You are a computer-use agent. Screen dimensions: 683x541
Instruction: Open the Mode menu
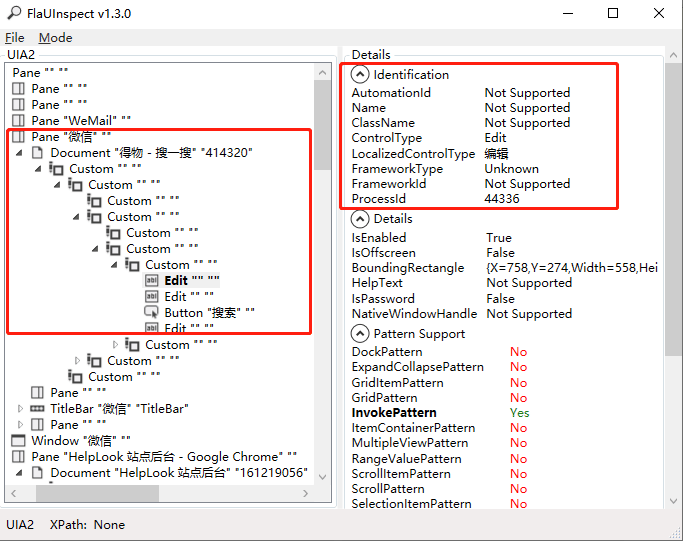[55, 38]
